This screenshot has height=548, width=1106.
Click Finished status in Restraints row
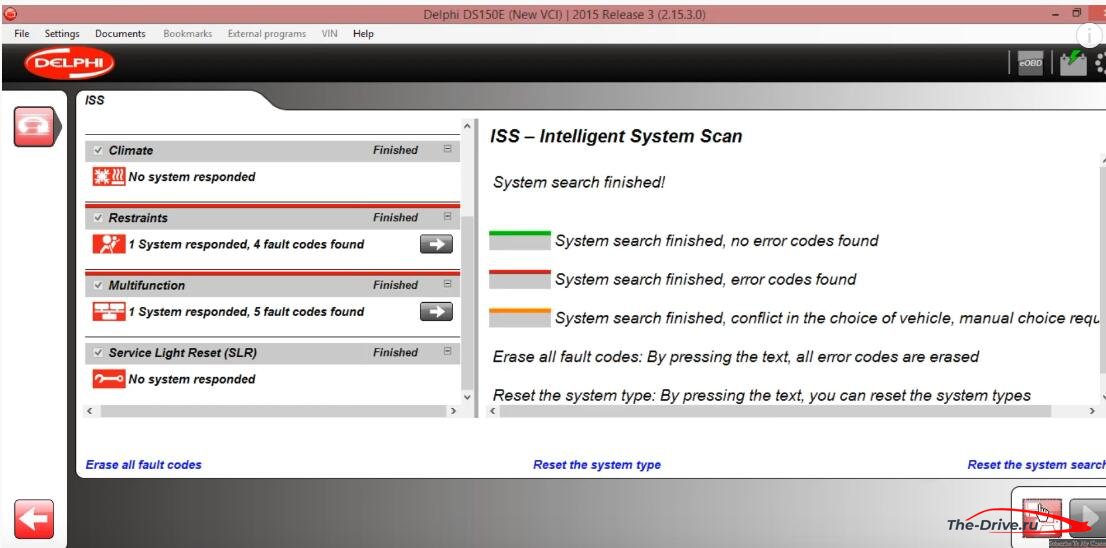395,218
